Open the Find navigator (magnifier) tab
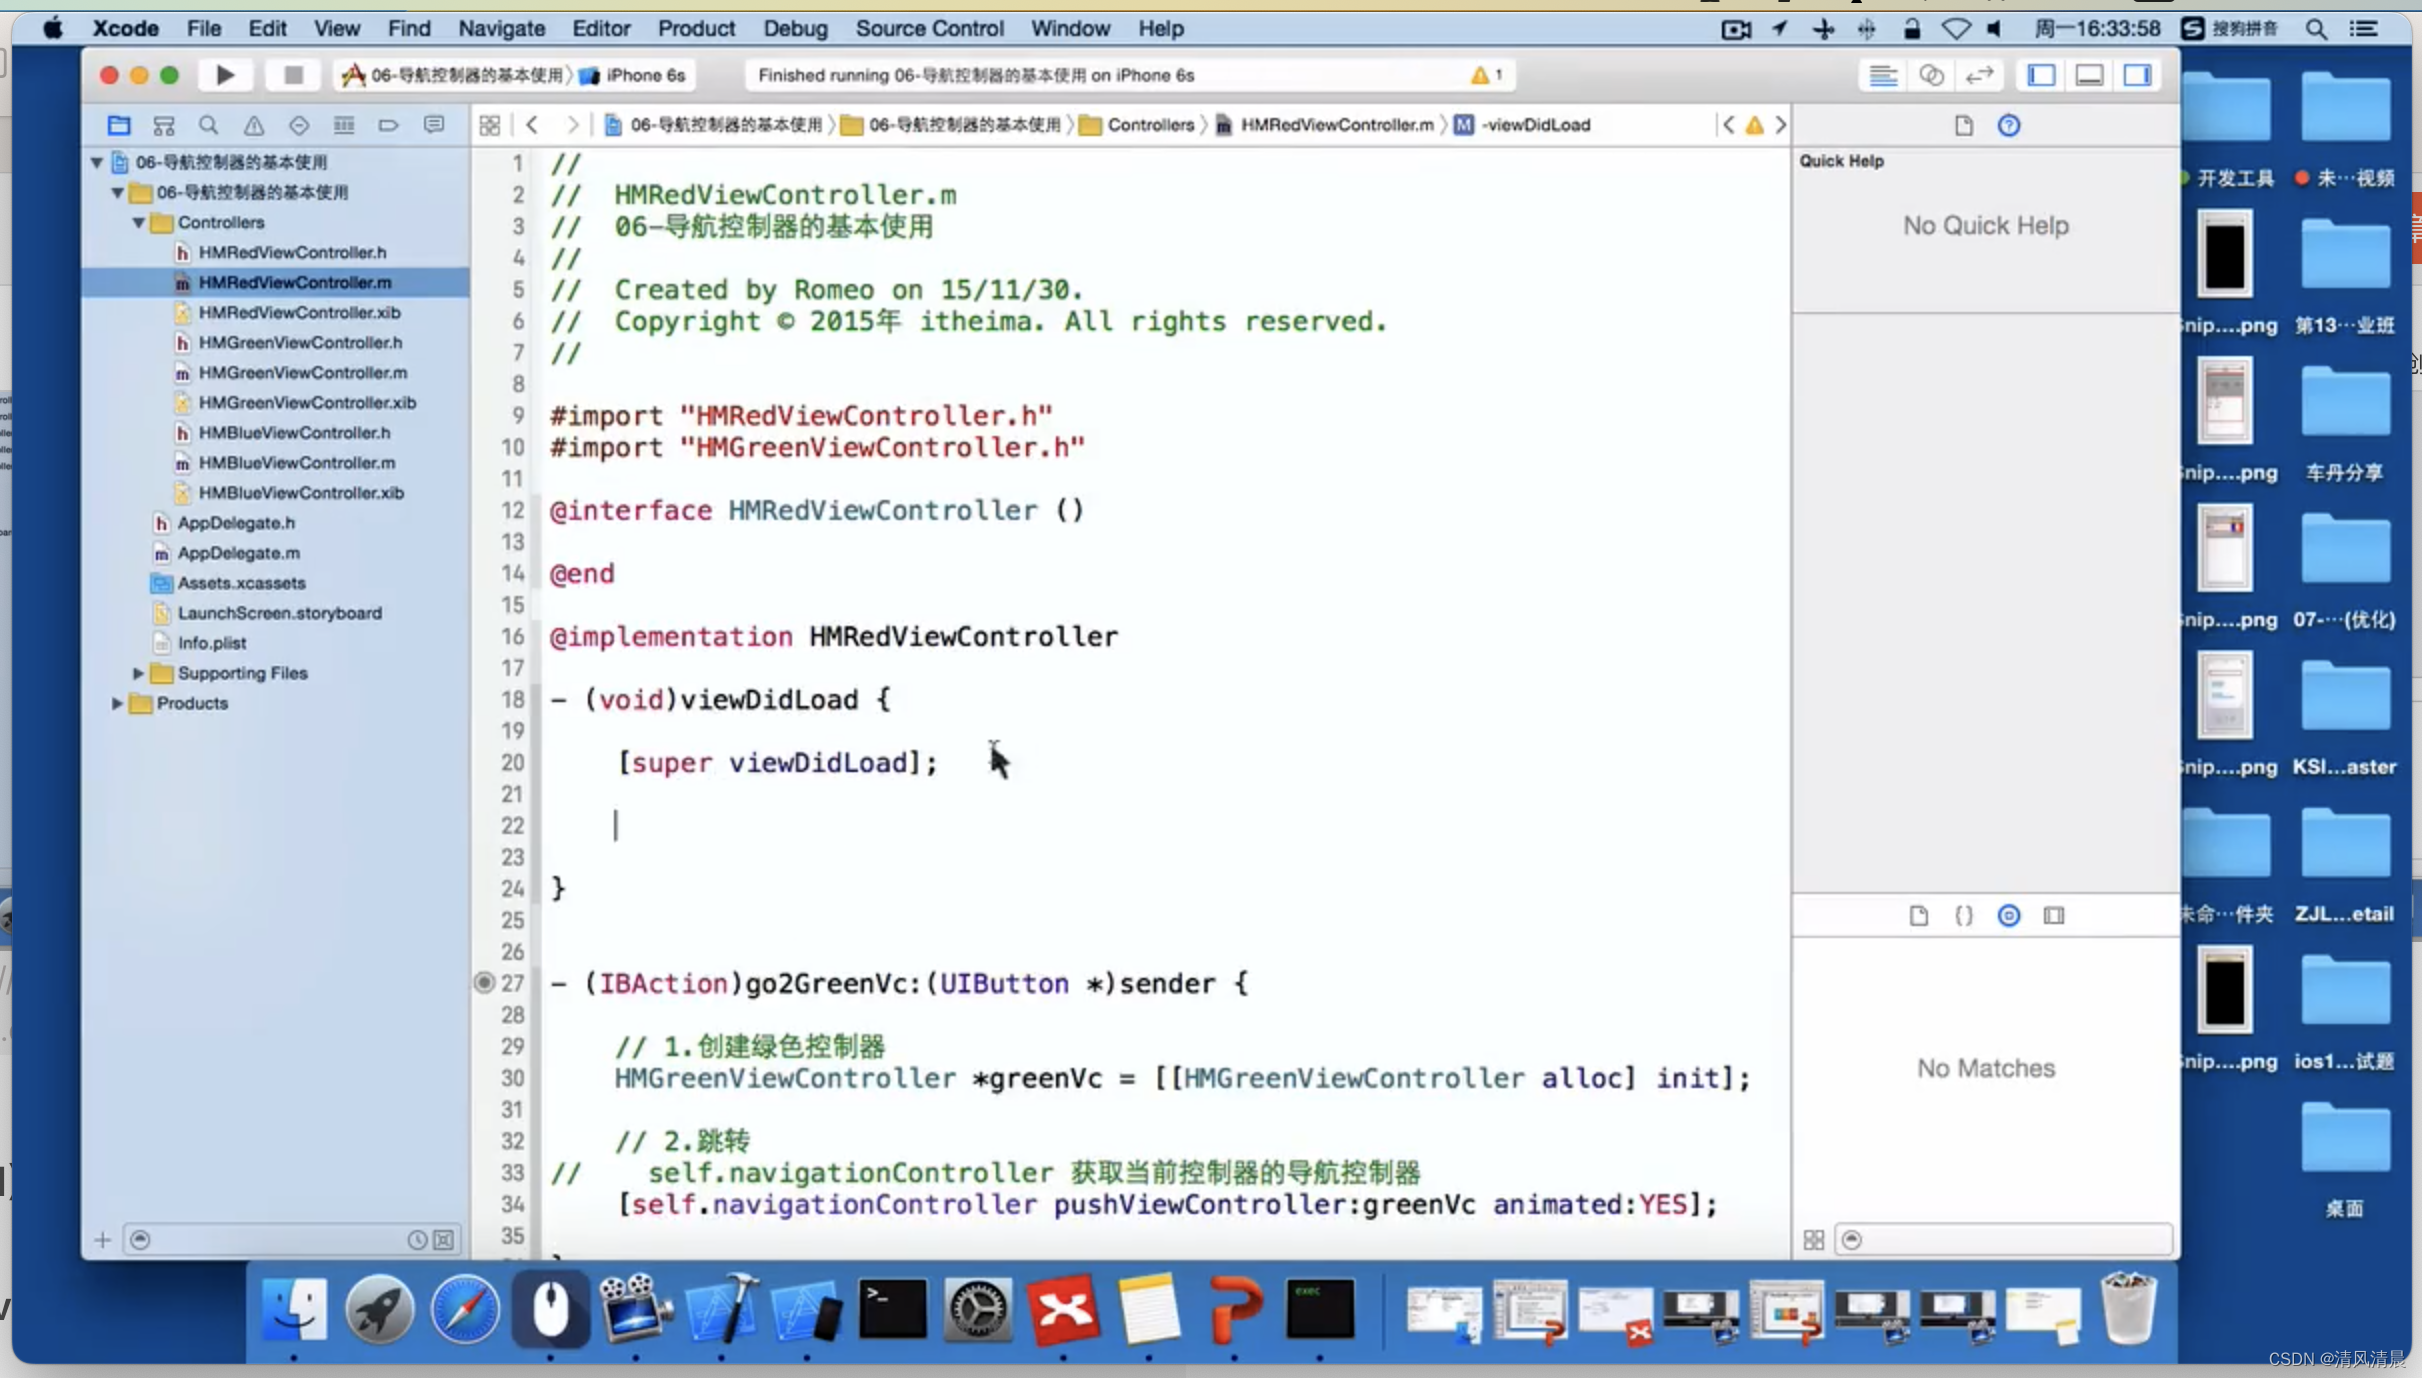Viewport: 2422px width, 1378px height. 208,125
